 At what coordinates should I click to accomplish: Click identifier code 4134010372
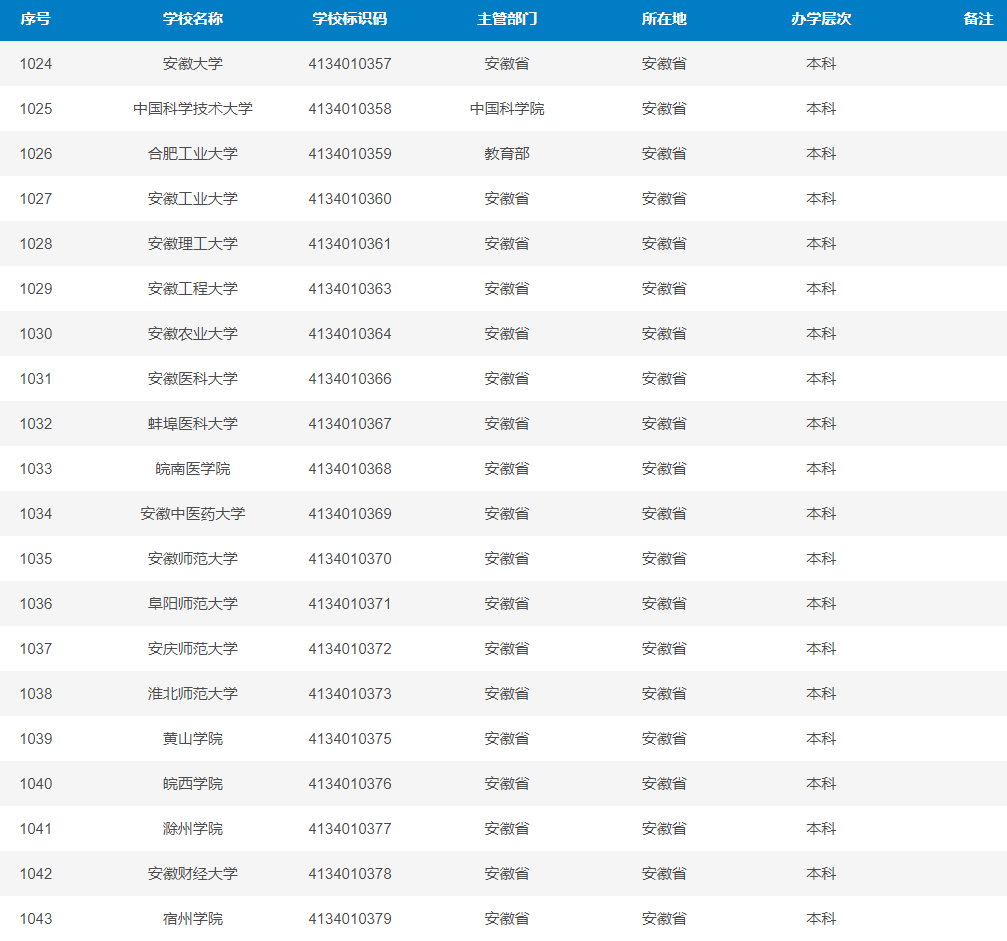350,648
